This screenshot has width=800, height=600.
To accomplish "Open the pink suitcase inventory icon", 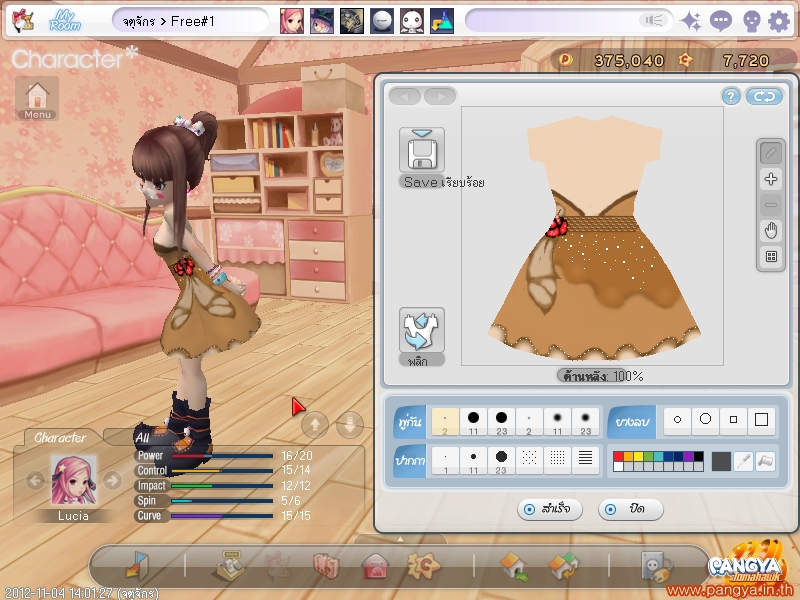I will [x=326, y=566].
